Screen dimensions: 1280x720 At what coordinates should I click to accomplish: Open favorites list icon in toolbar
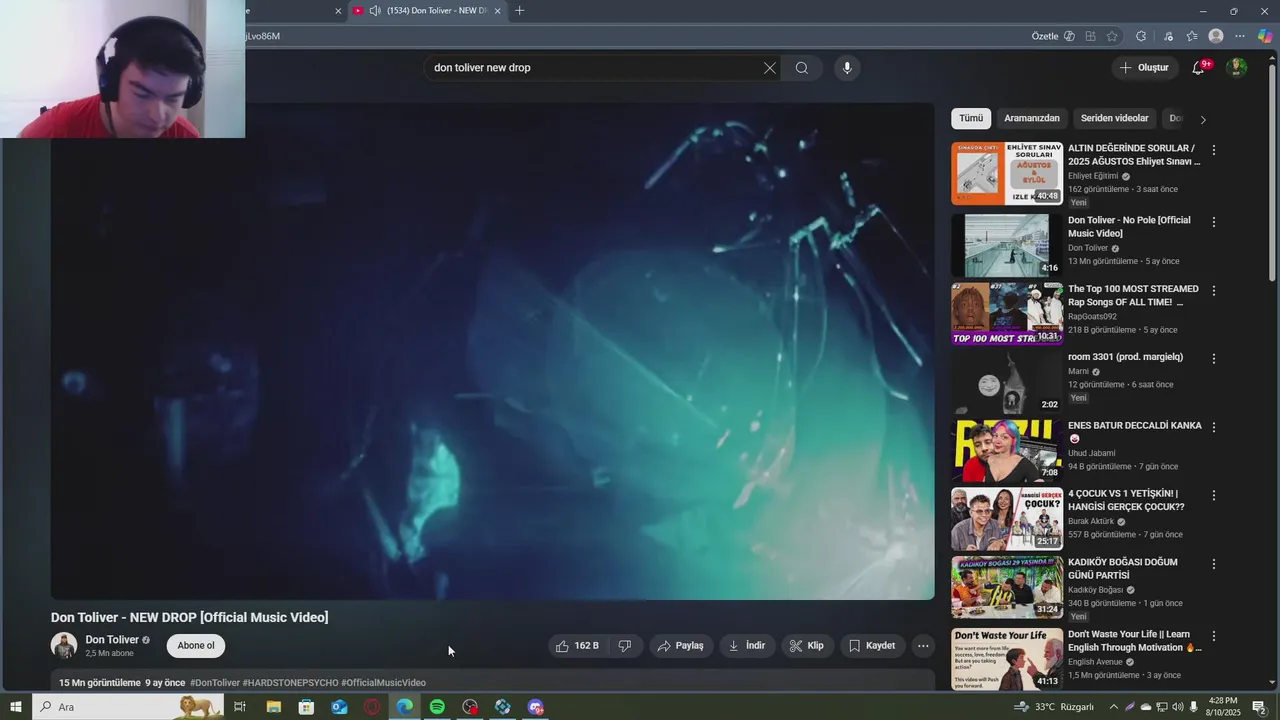[1192, 36]
